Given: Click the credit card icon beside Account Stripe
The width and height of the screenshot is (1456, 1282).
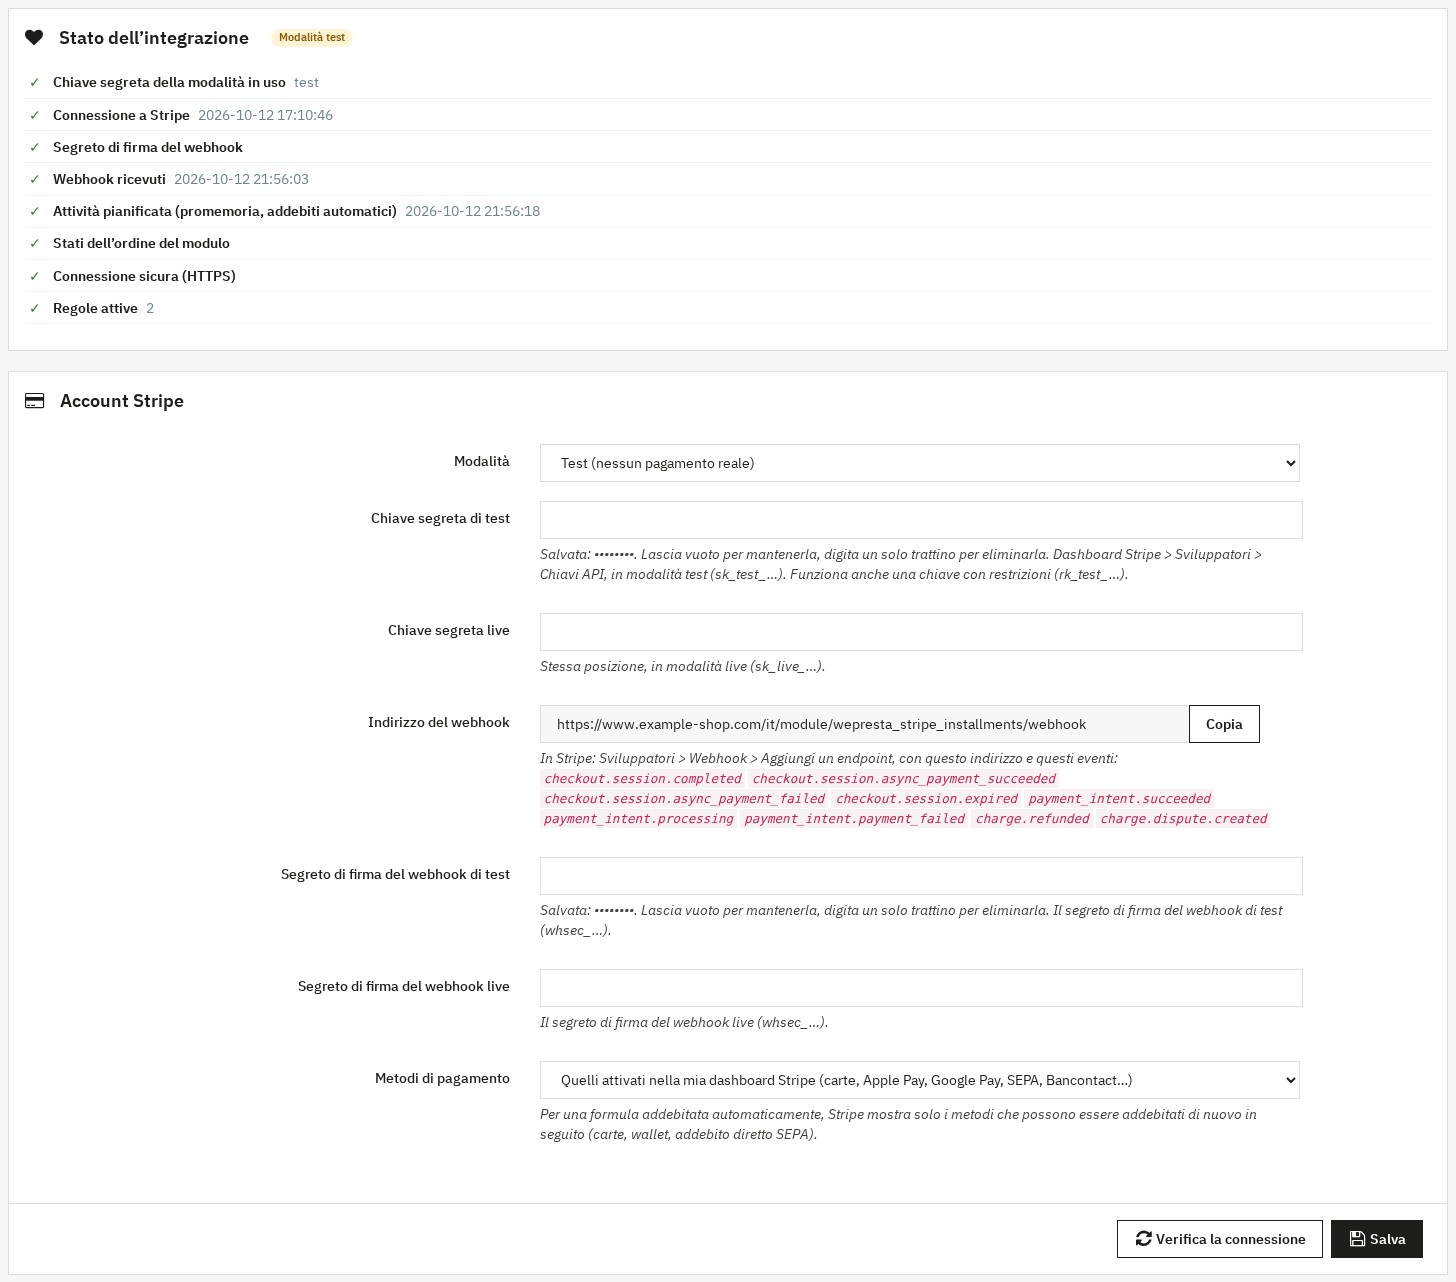Looking at the screenshot, I should click(x=35, y=401).
